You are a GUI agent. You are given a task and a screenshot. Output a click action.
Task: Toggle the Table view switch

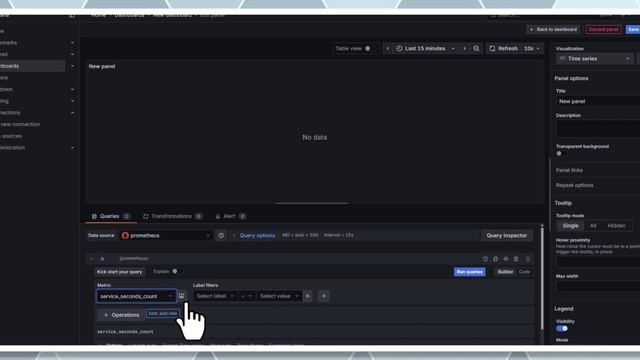click(x=369, y=49)
